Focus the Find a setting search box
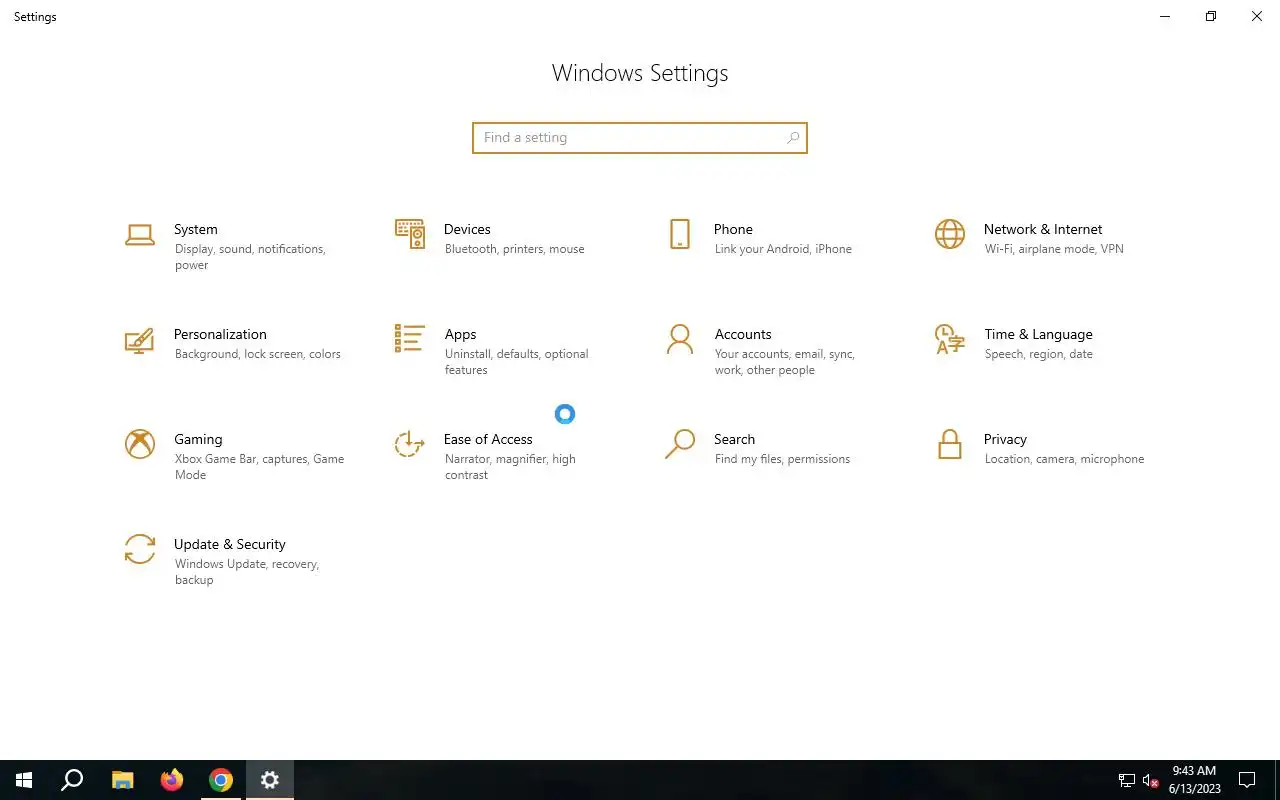The height and width of the screenshot is (800, 1280). click(x=640, y=138)
